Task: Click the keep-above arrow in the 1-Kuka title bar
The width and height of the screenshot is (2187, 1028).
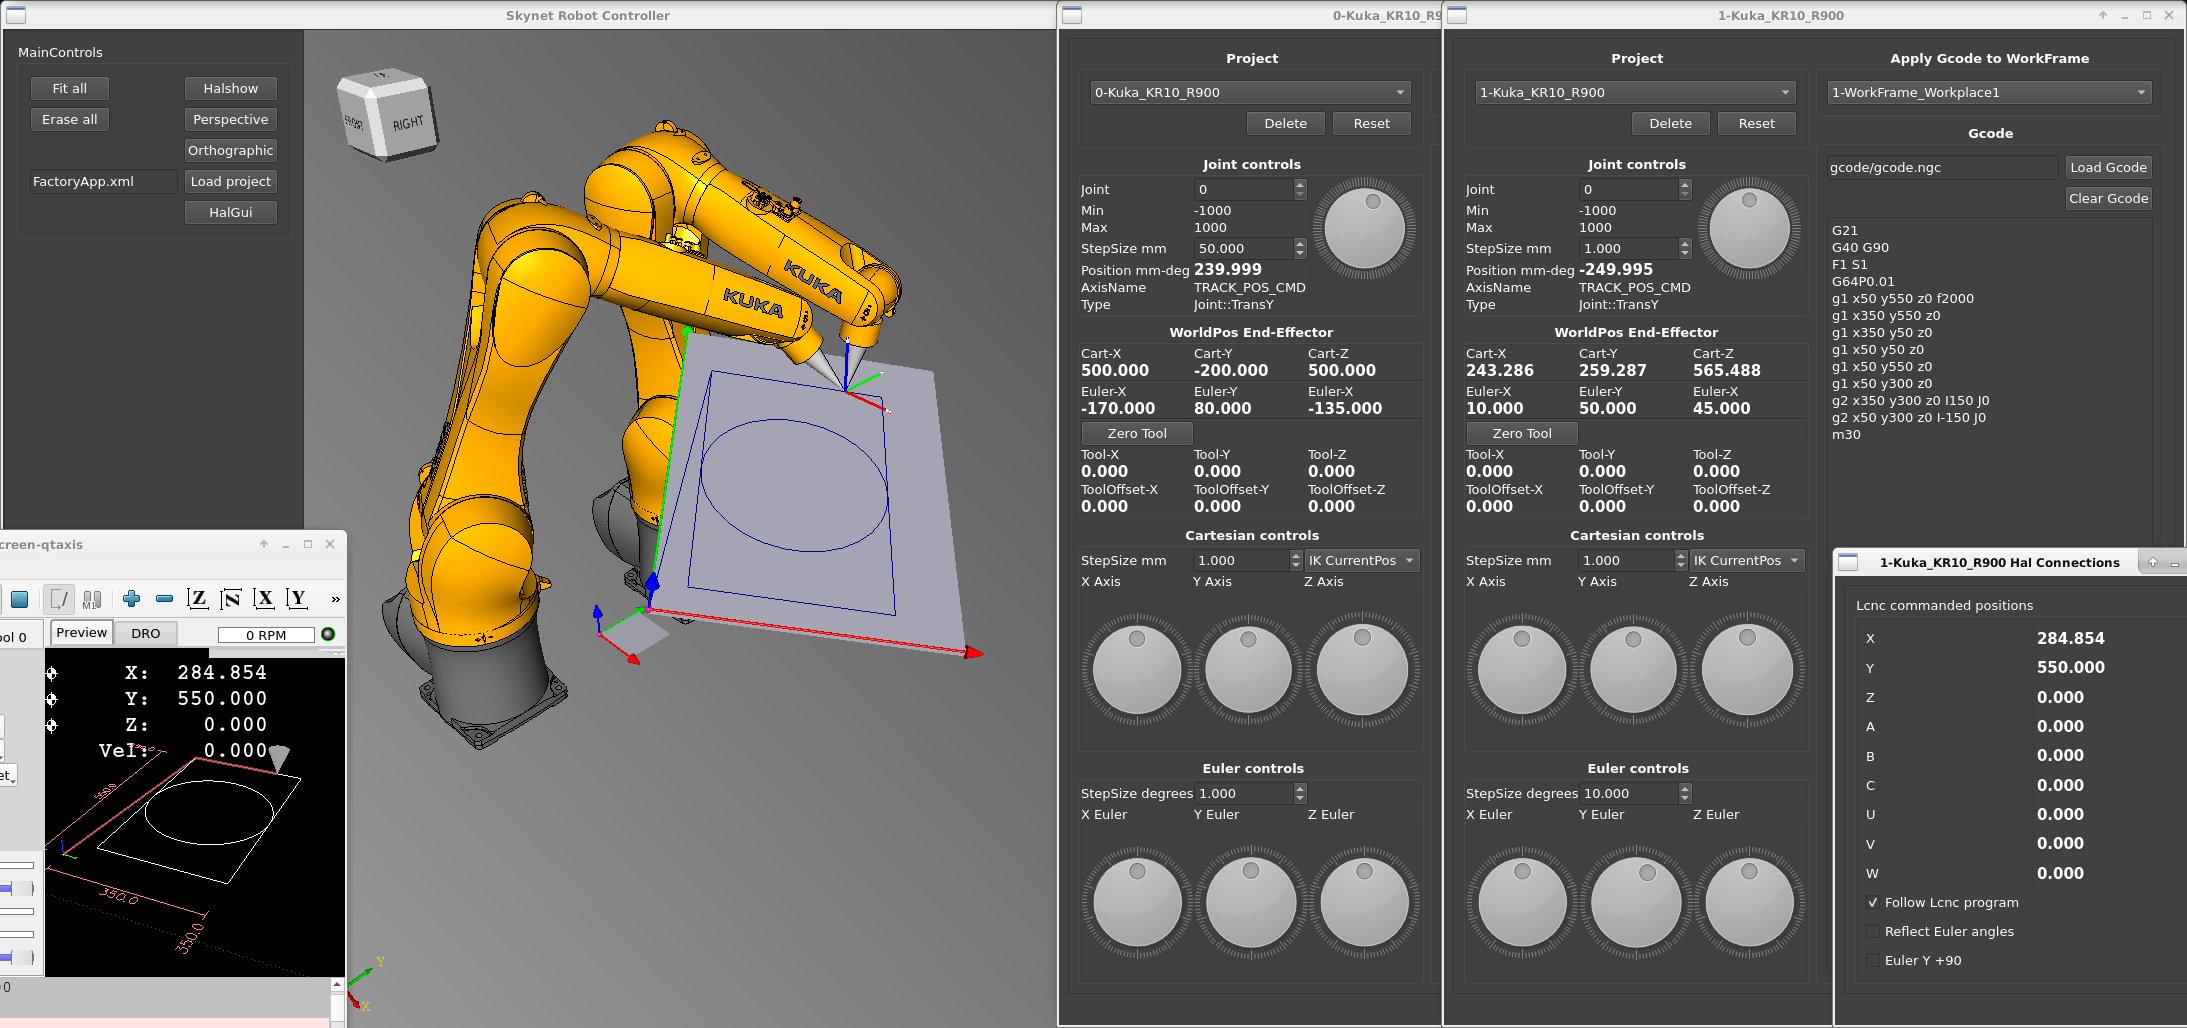Action: (2103, 15)
